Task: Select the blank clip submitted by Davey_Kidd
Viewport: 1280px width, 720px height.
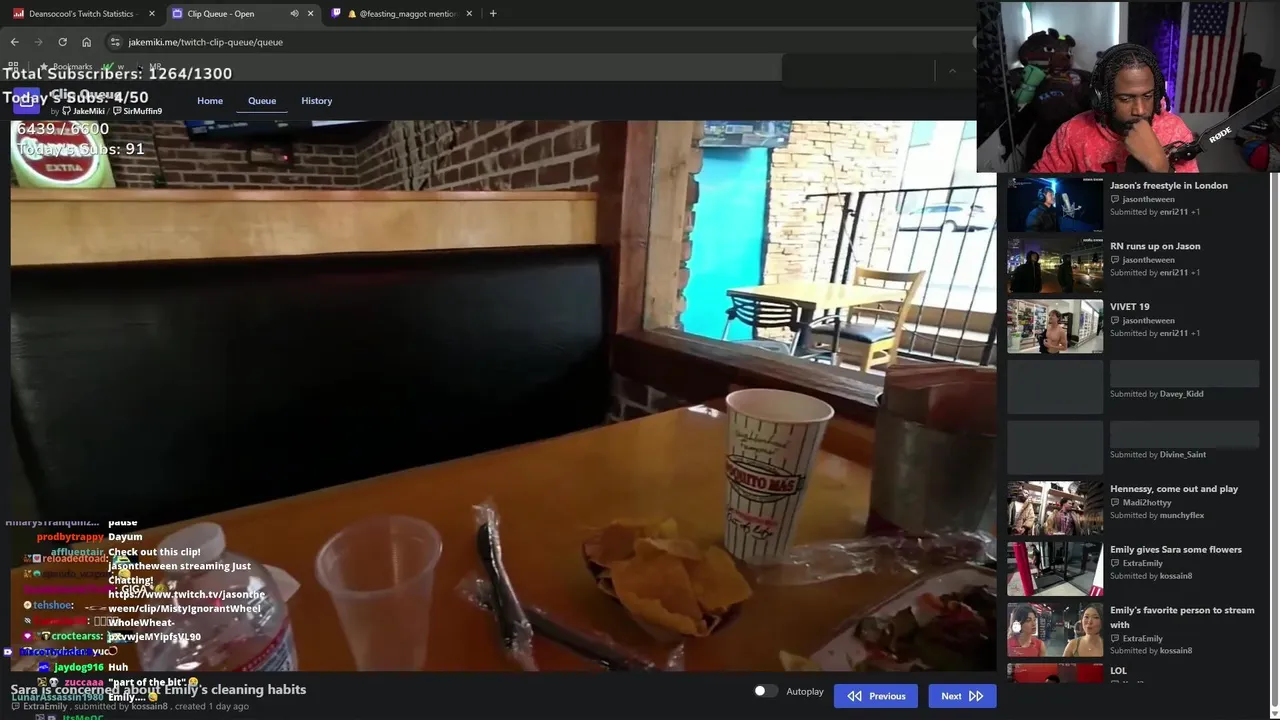Action: pyautogui.click(x=1055, y=387)
